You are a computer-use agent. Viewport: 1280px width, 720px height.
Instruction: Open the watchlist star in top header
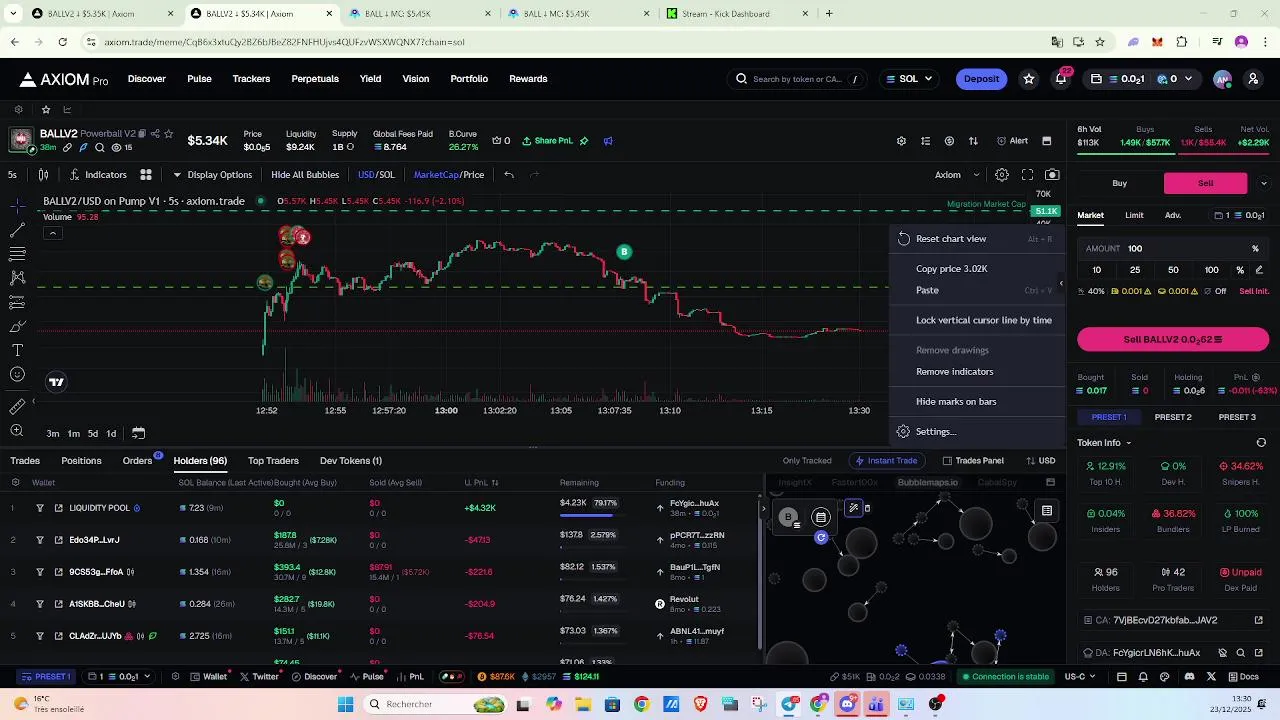point(1028,79)
